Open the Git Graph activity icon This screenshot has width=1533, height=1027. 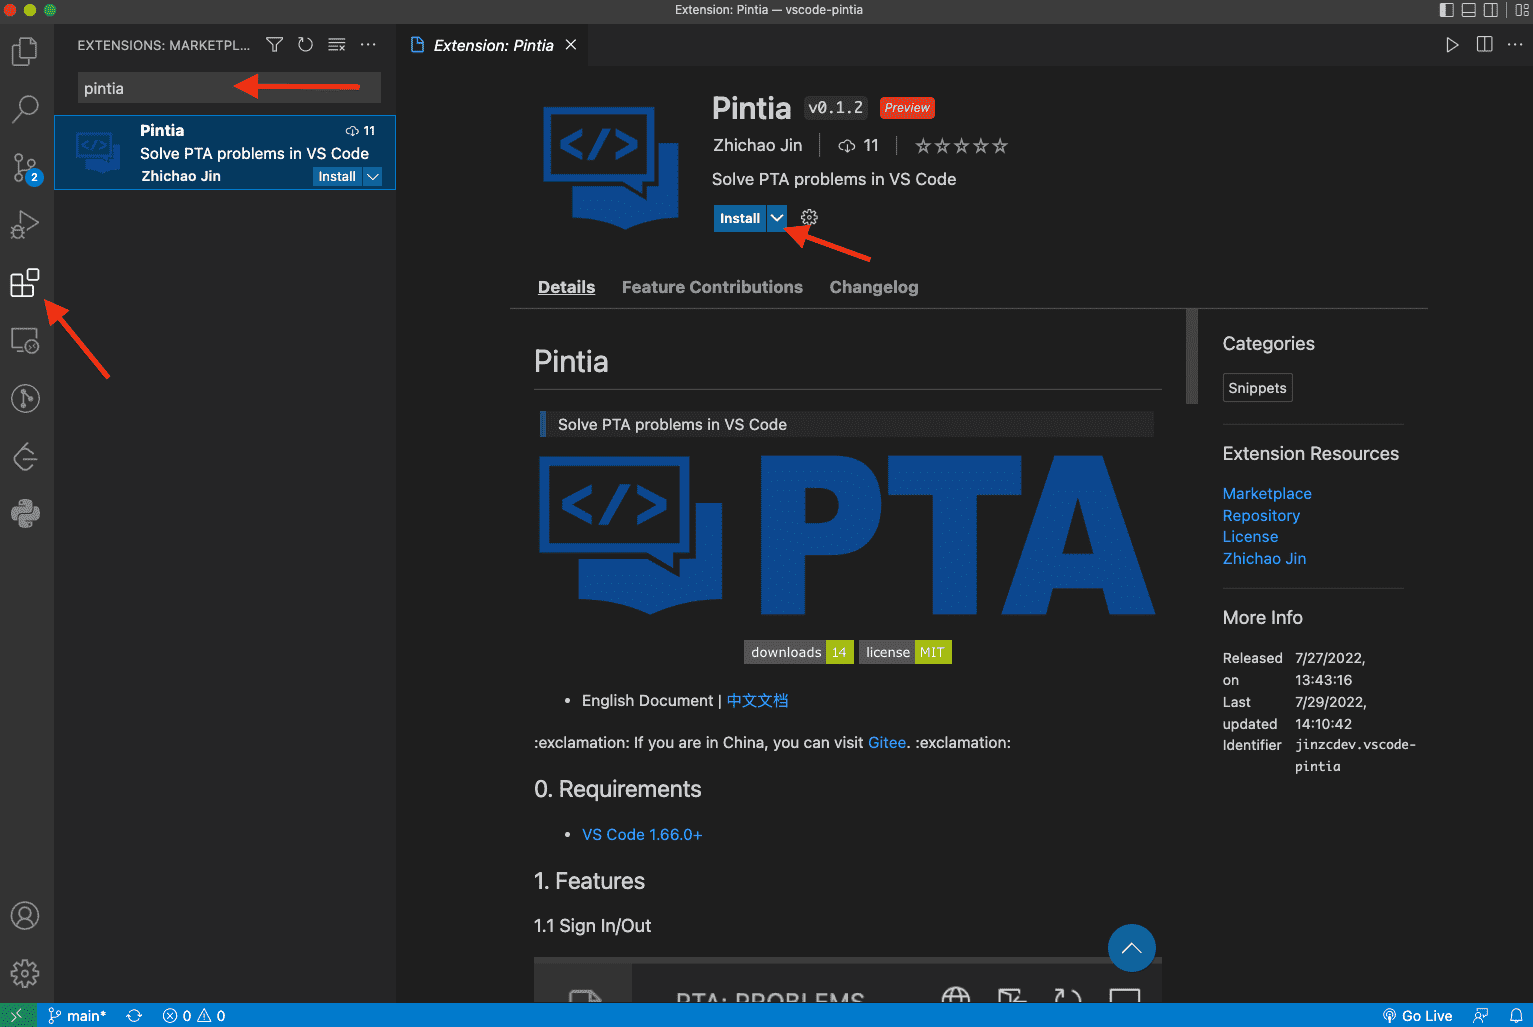25,399
